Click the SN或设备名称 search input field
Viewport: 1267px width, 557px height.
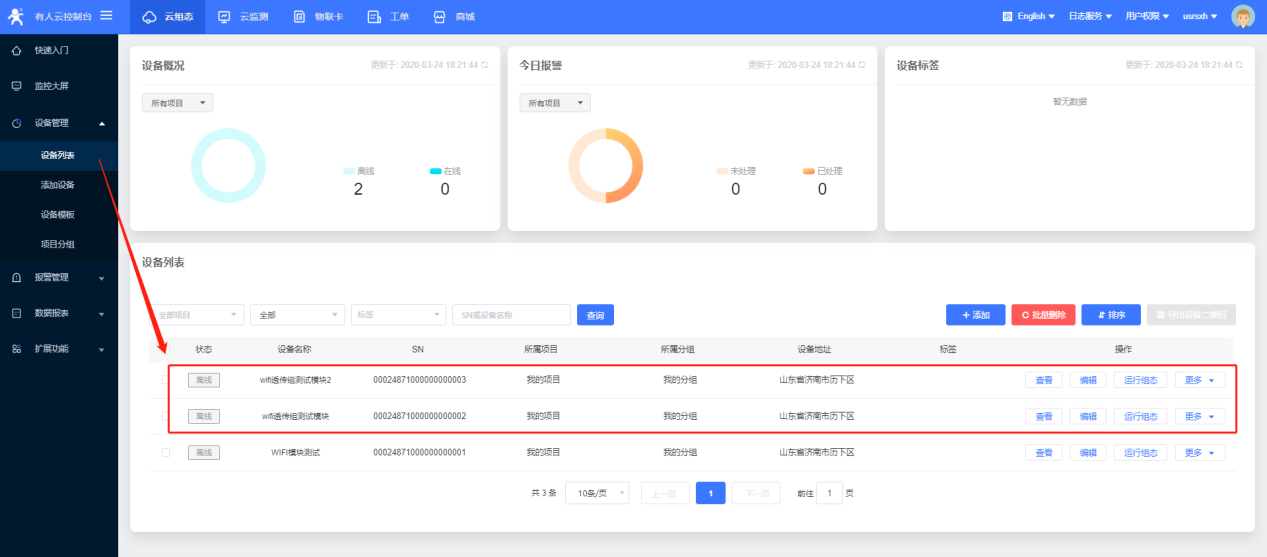(511, 315)
